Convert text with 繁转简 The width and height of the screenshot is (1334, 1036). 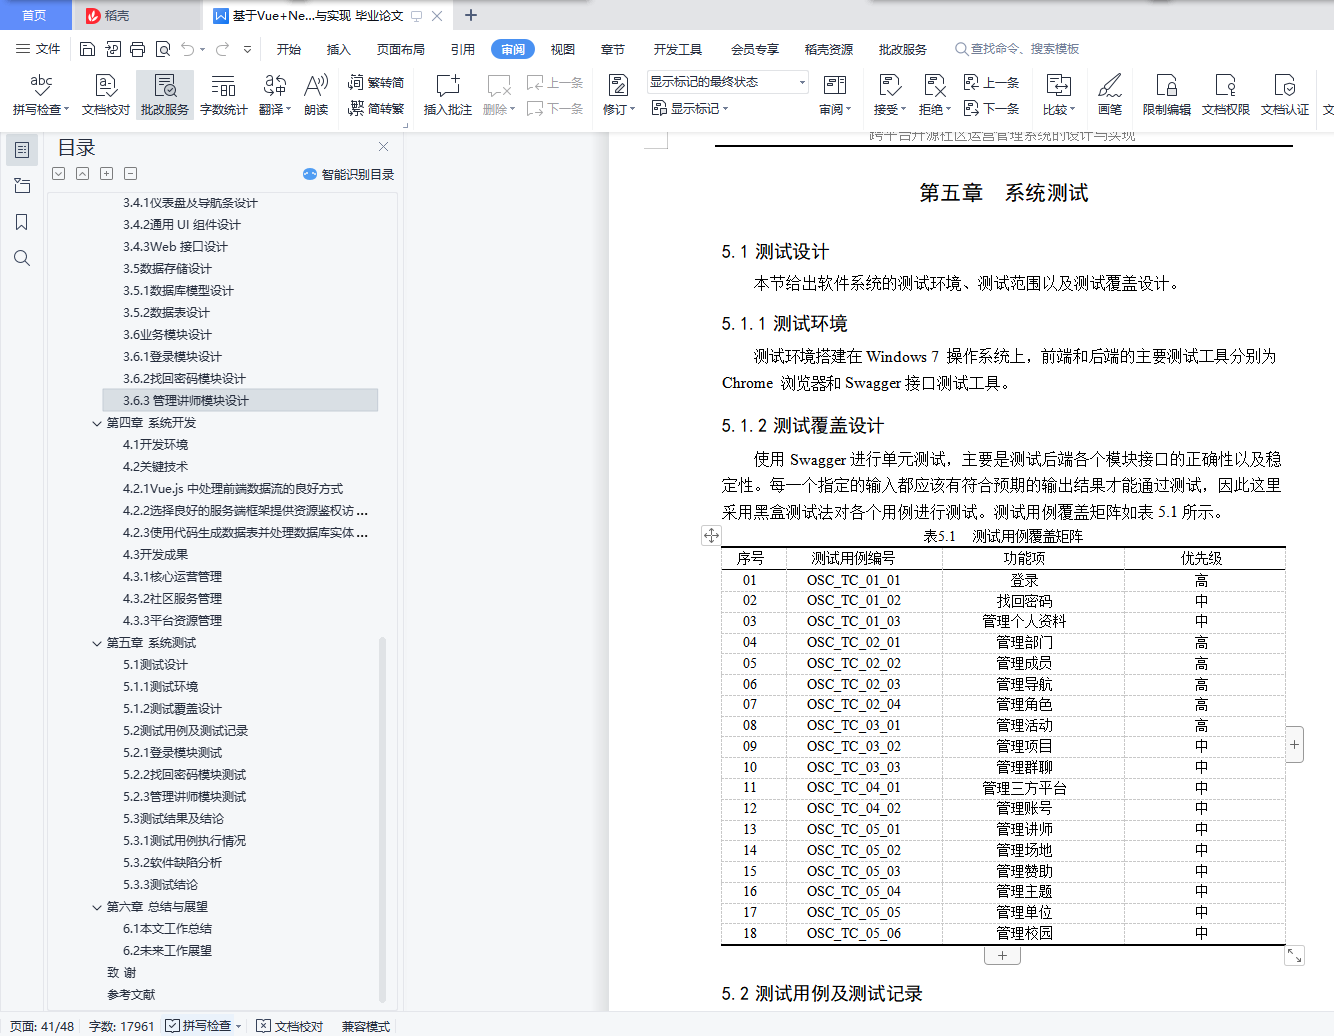376,83
